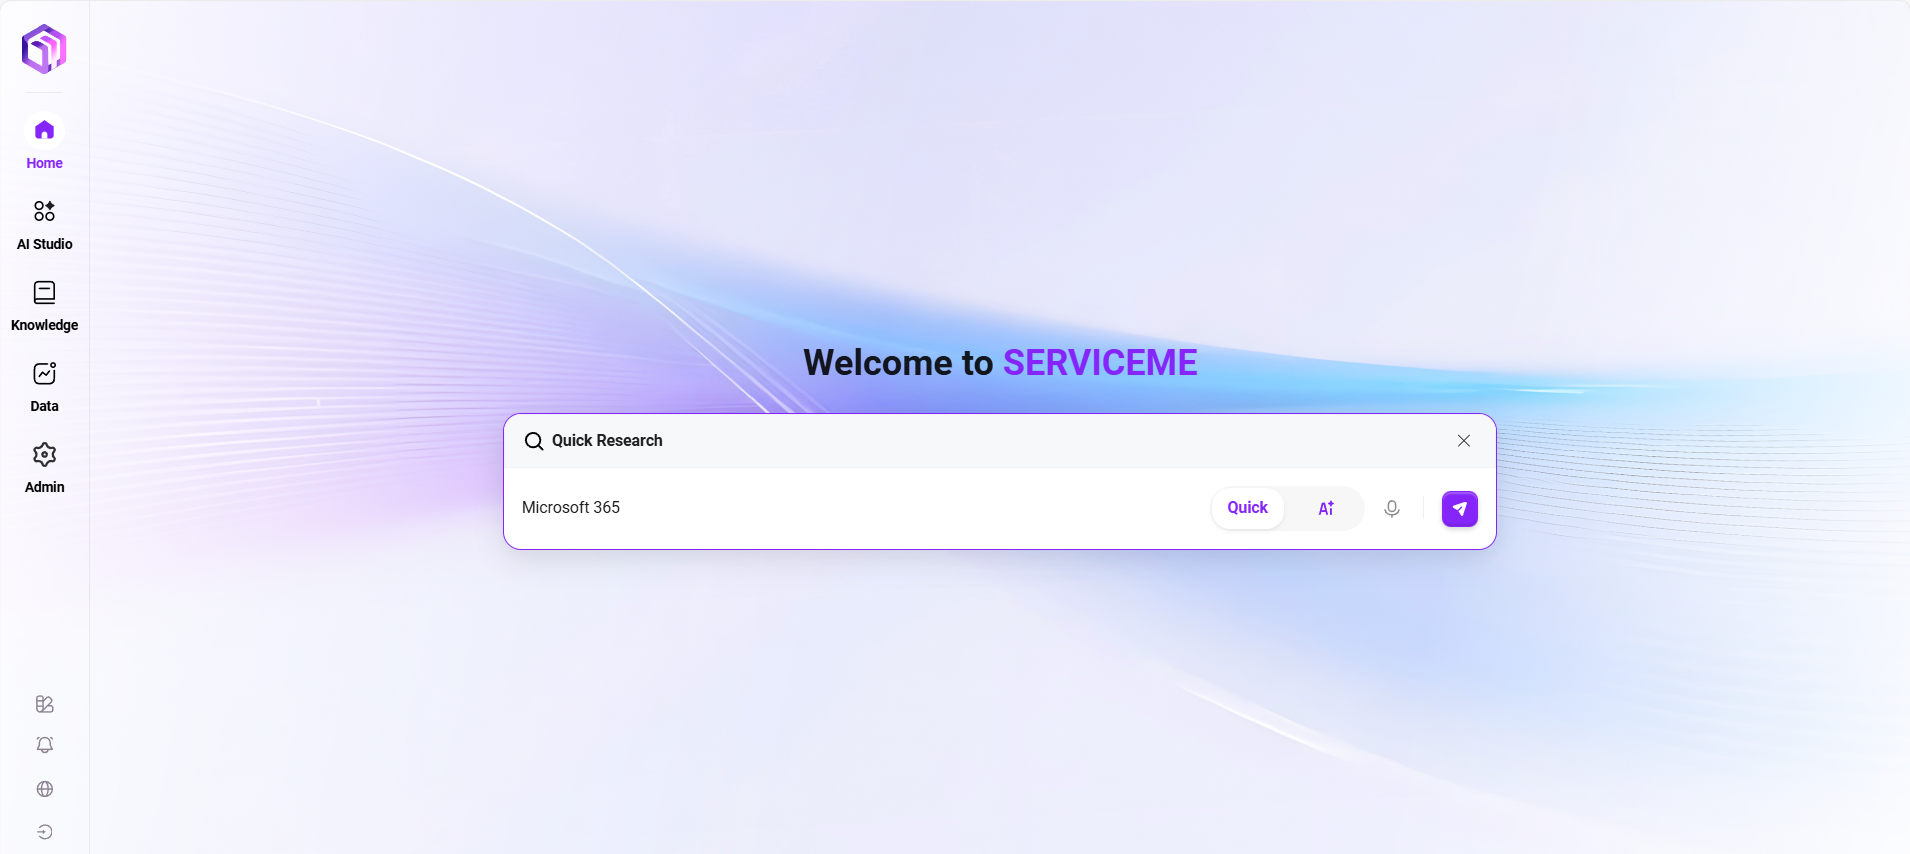
Task: Open the Admin settings gear
Action: point(44,466)
